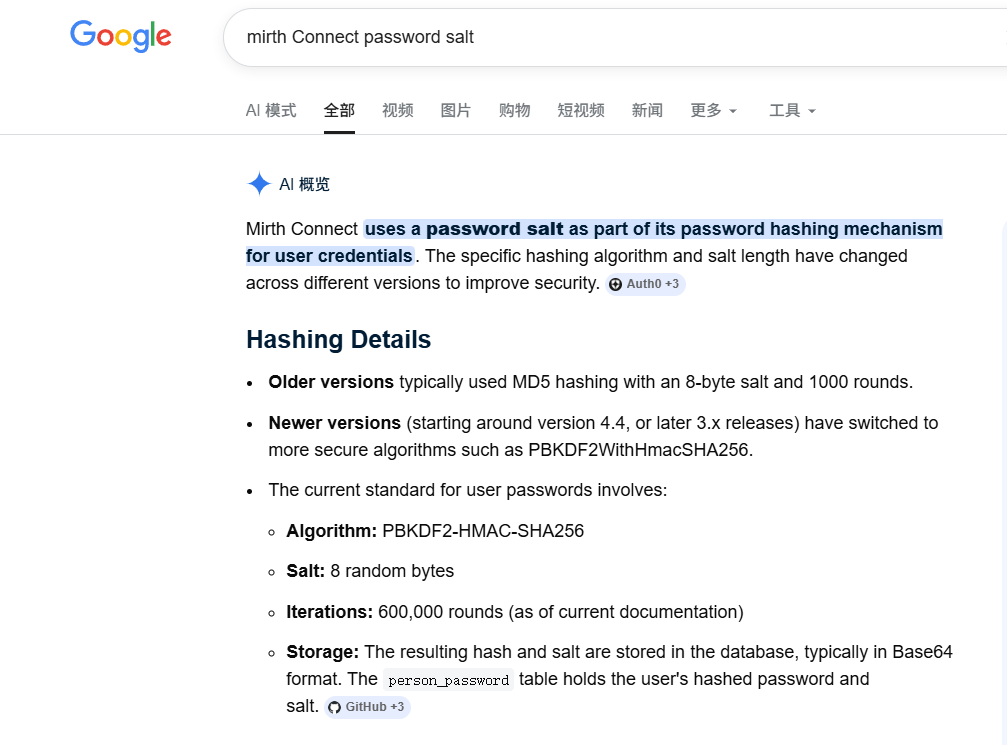Click the person_password code text
This screenshot has width=1007, height=745.
449,681
